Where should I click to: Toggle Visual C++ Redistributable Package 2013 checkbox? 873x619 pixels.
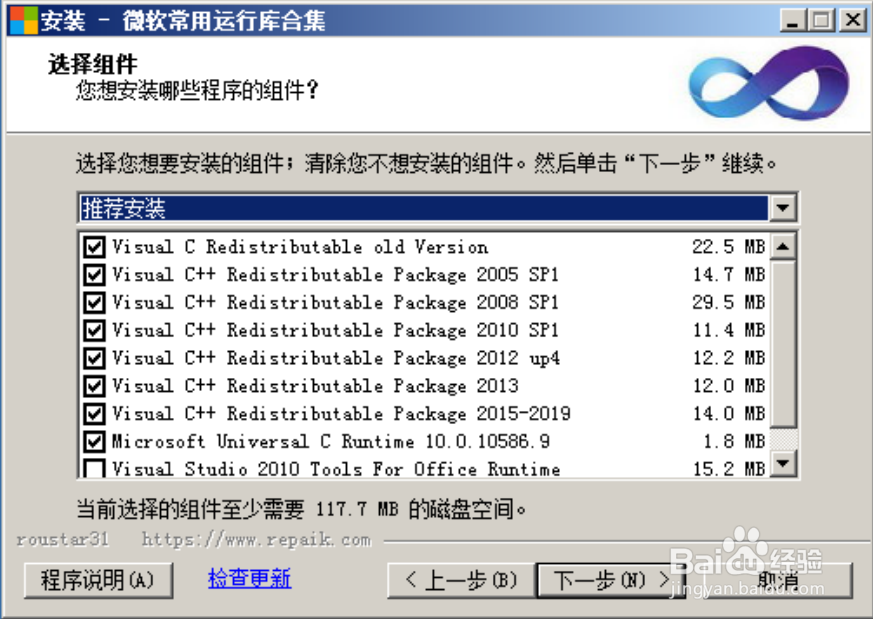coord(94,386)
